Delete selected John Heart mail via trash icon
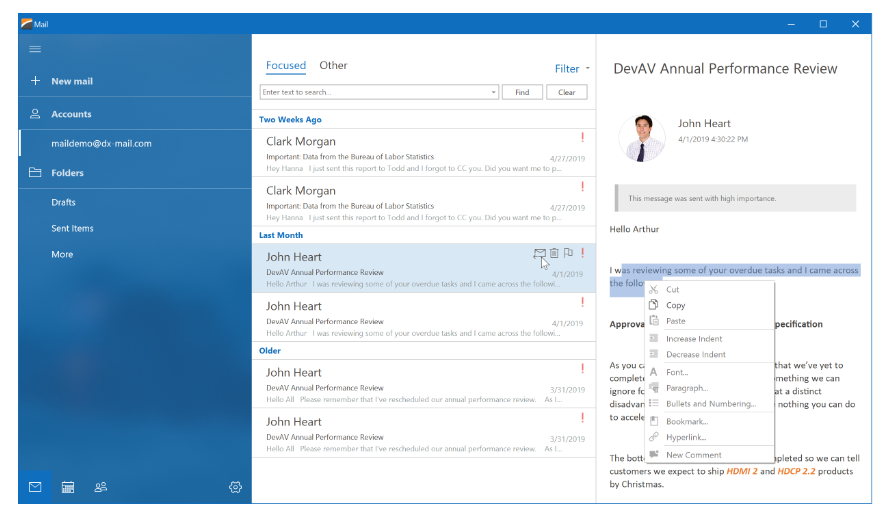This screenshot has height=521, width=892. click(x=554, y=253)
